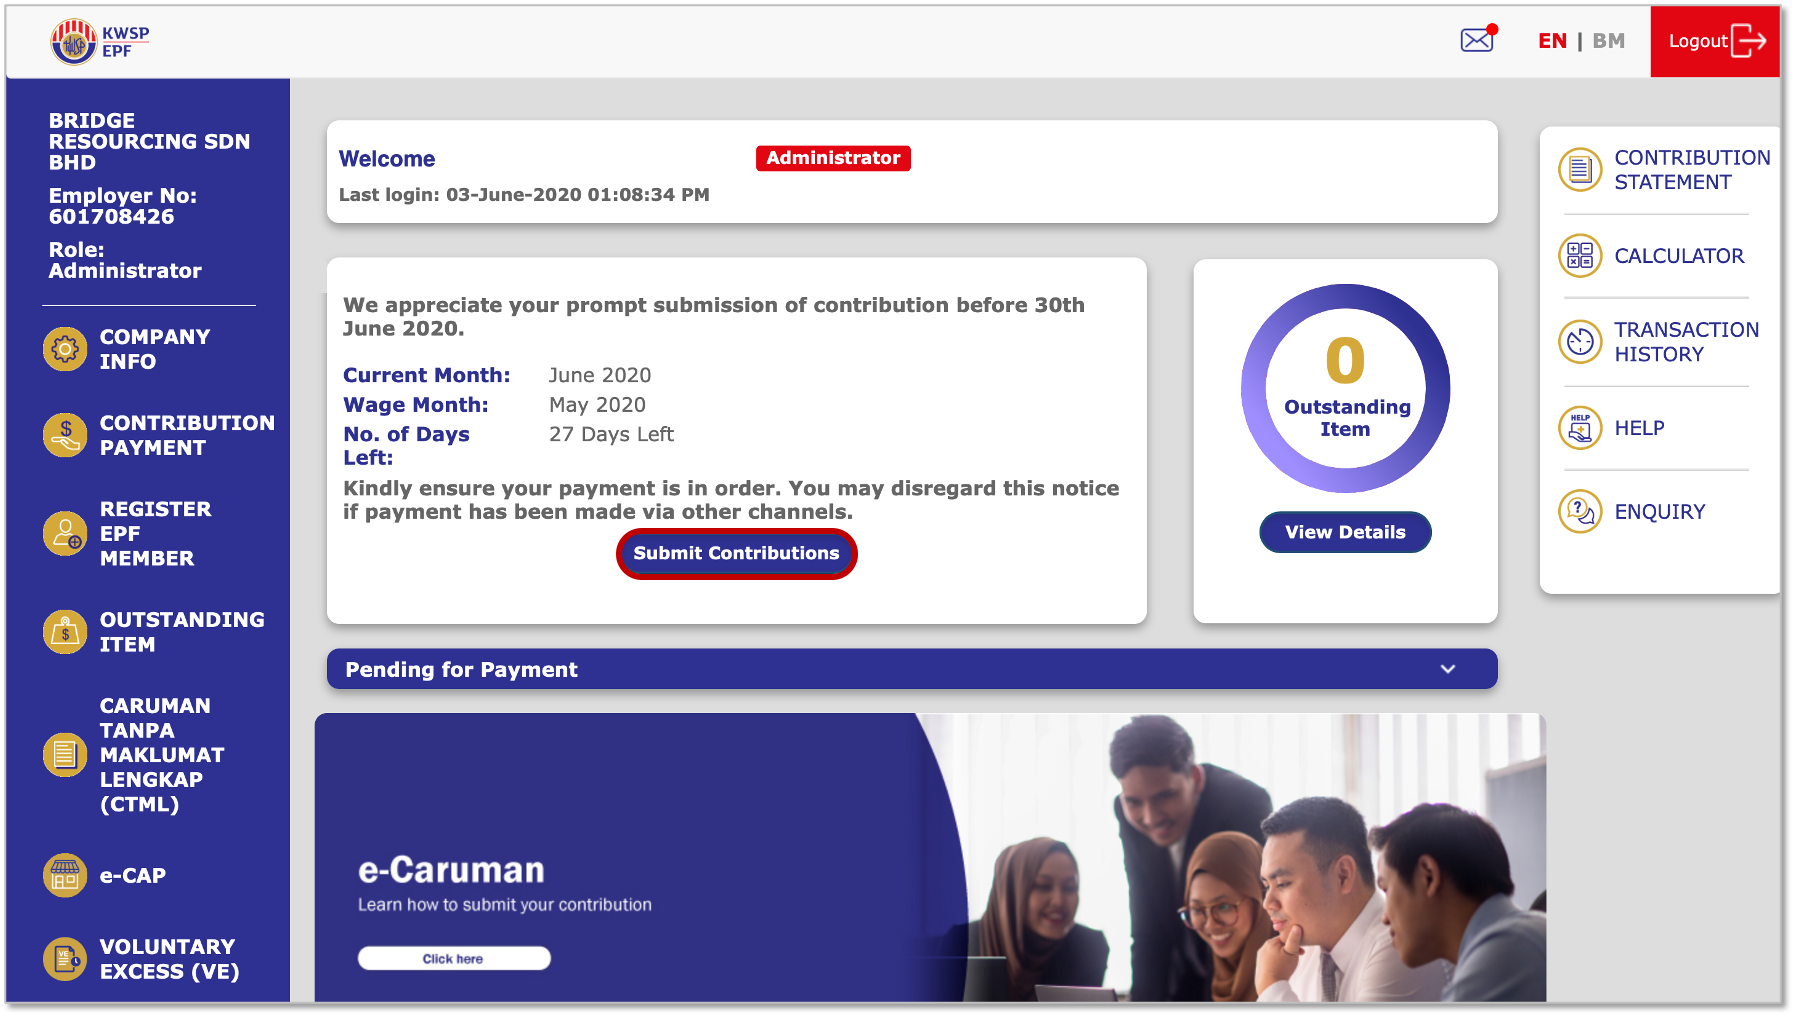Click the e-Caruman Click here button

[454, 958]
